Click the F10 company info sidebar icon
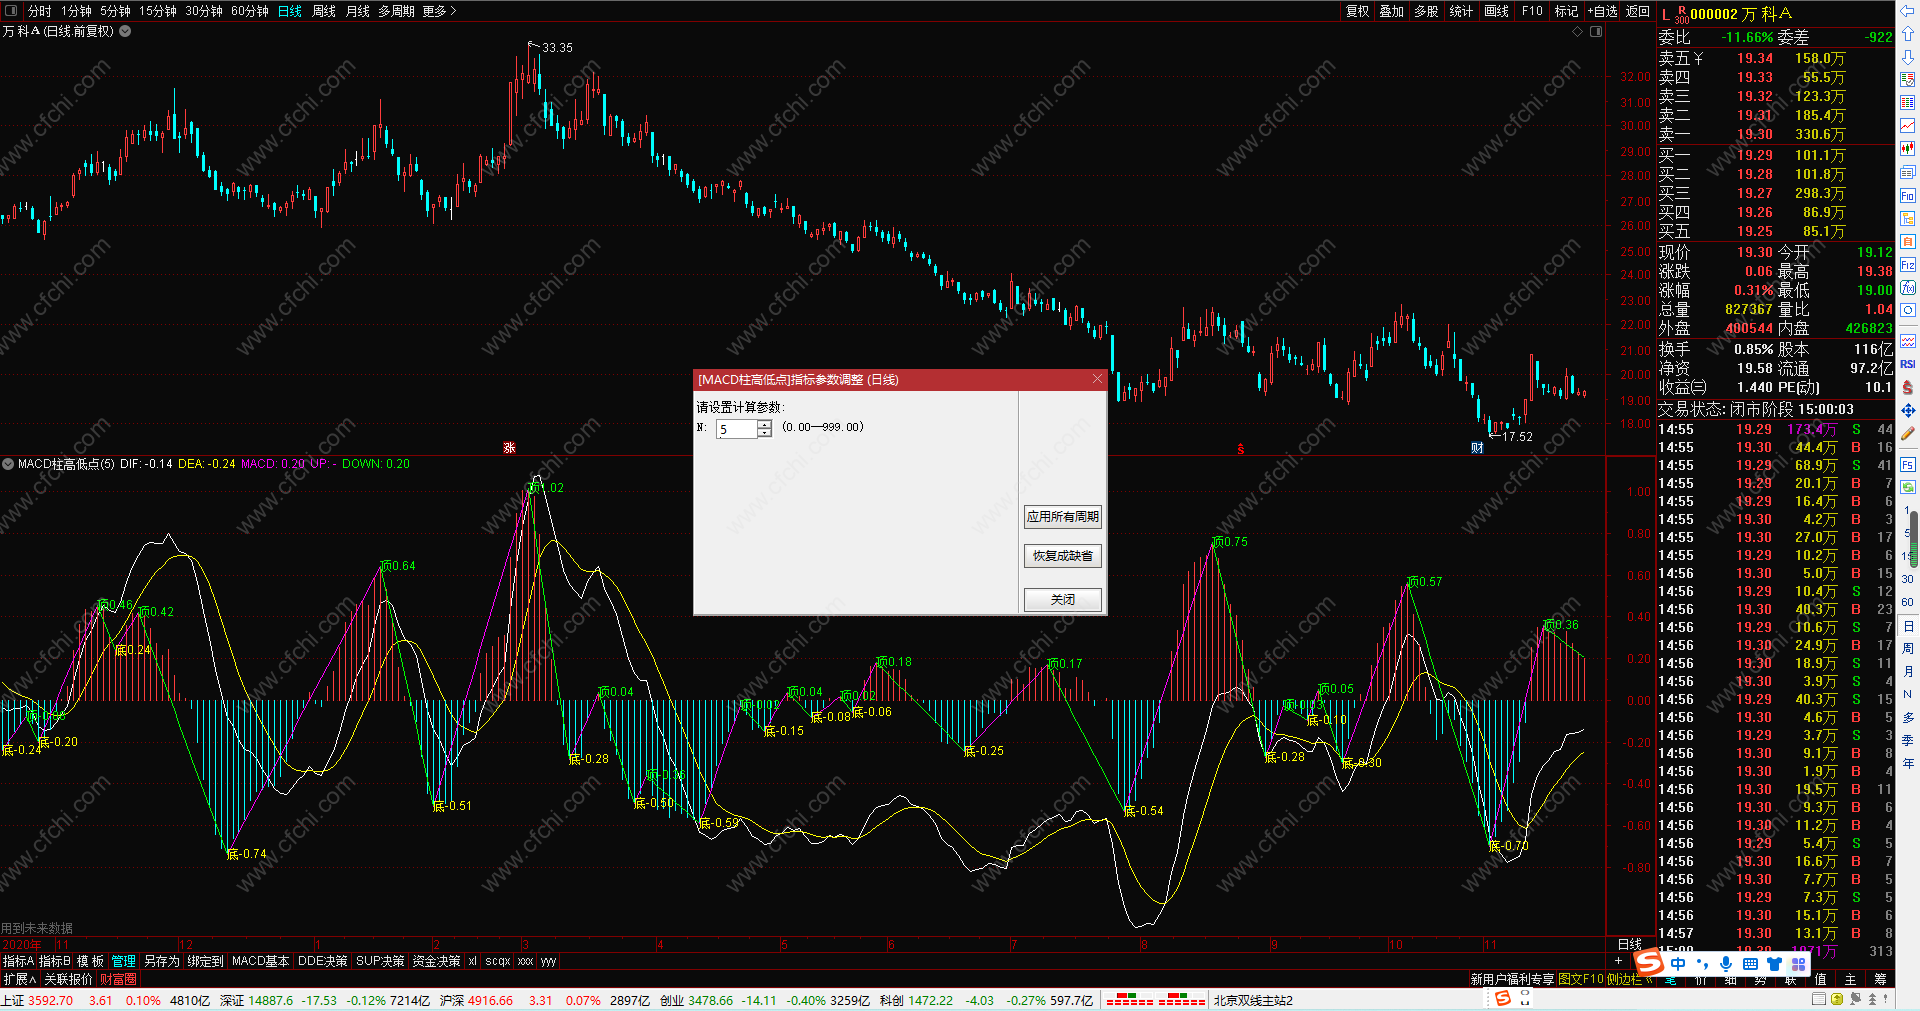Viewport: 1920px width, 1011px height. click(1908, 195)
